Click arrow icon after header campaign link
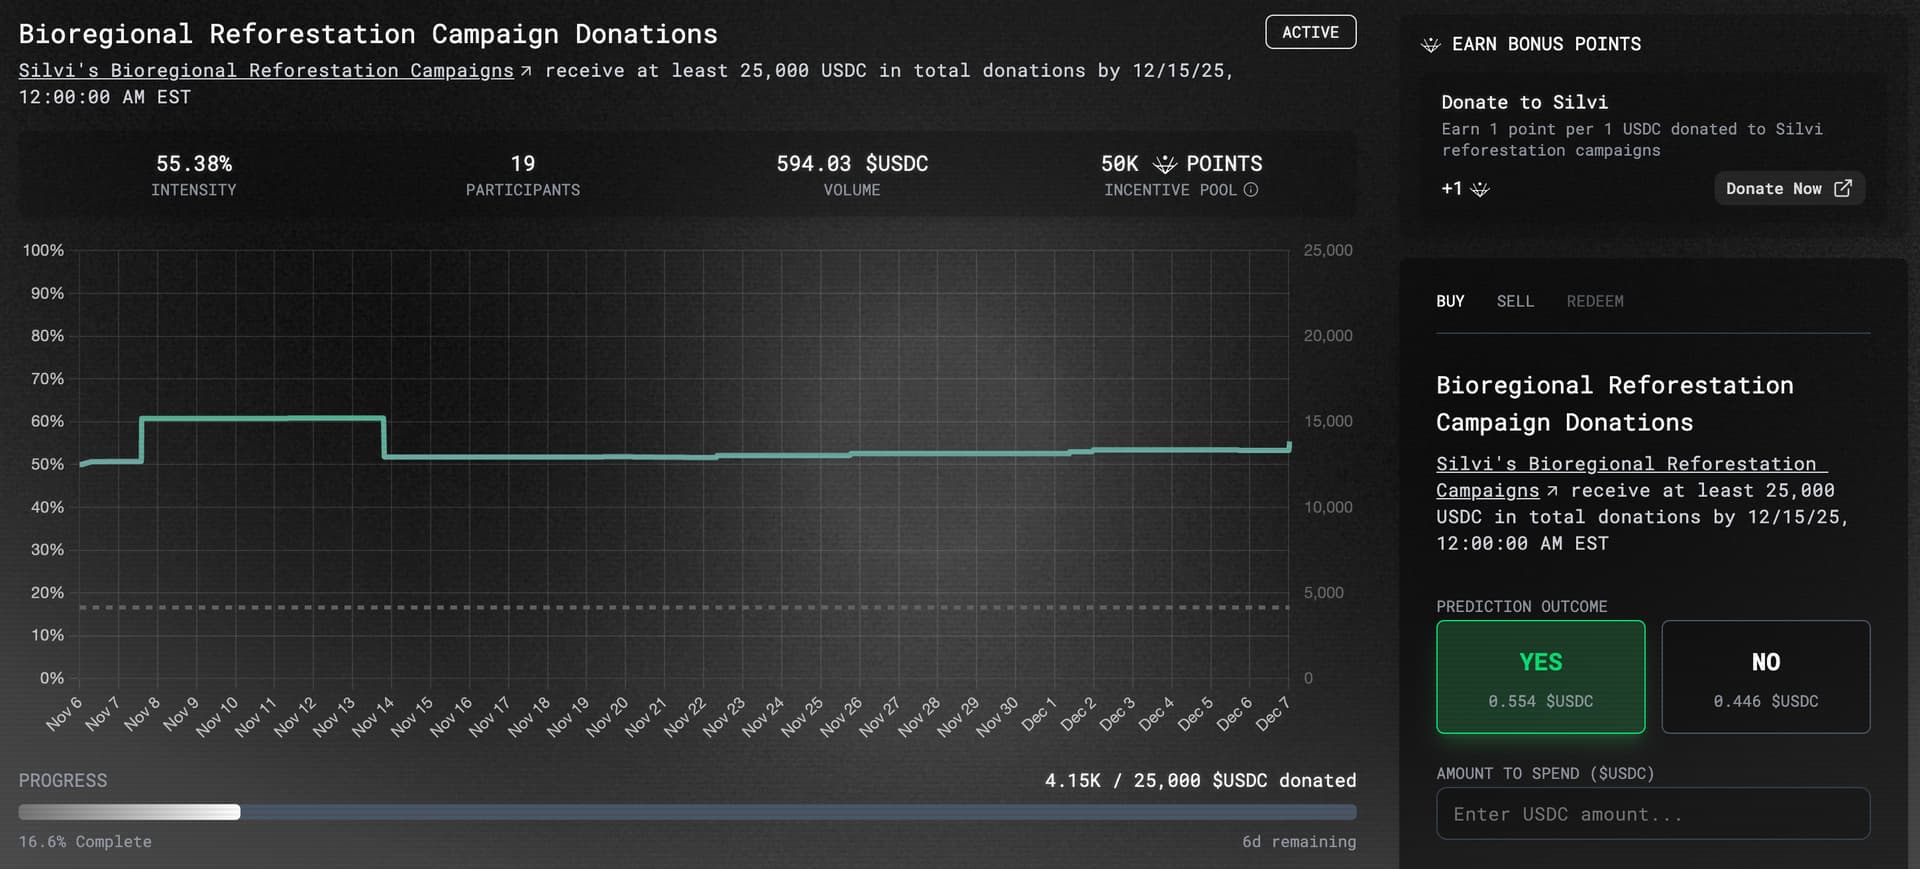Screen dimensions: 1920x869 [x=526, y=71]
